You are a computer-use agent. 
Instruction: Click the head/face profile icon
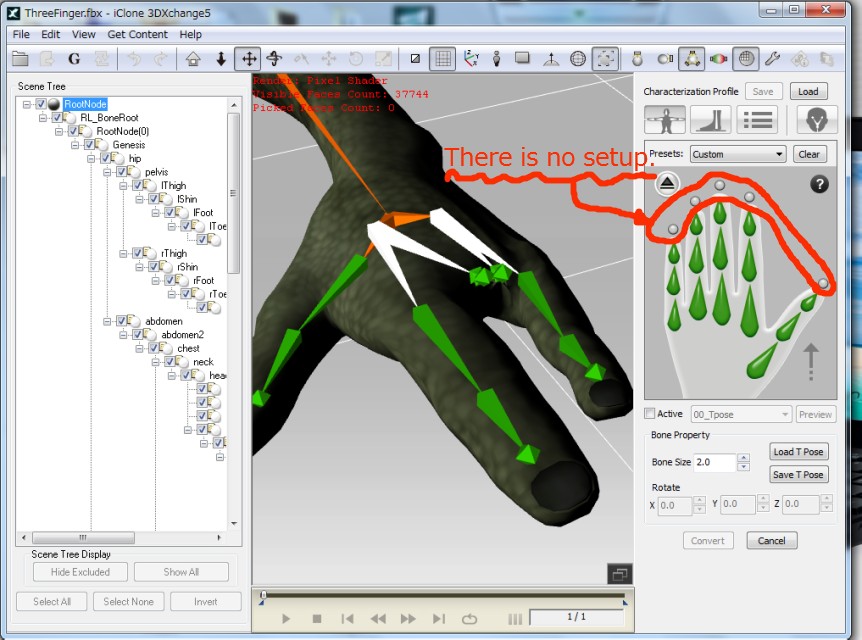817,120
